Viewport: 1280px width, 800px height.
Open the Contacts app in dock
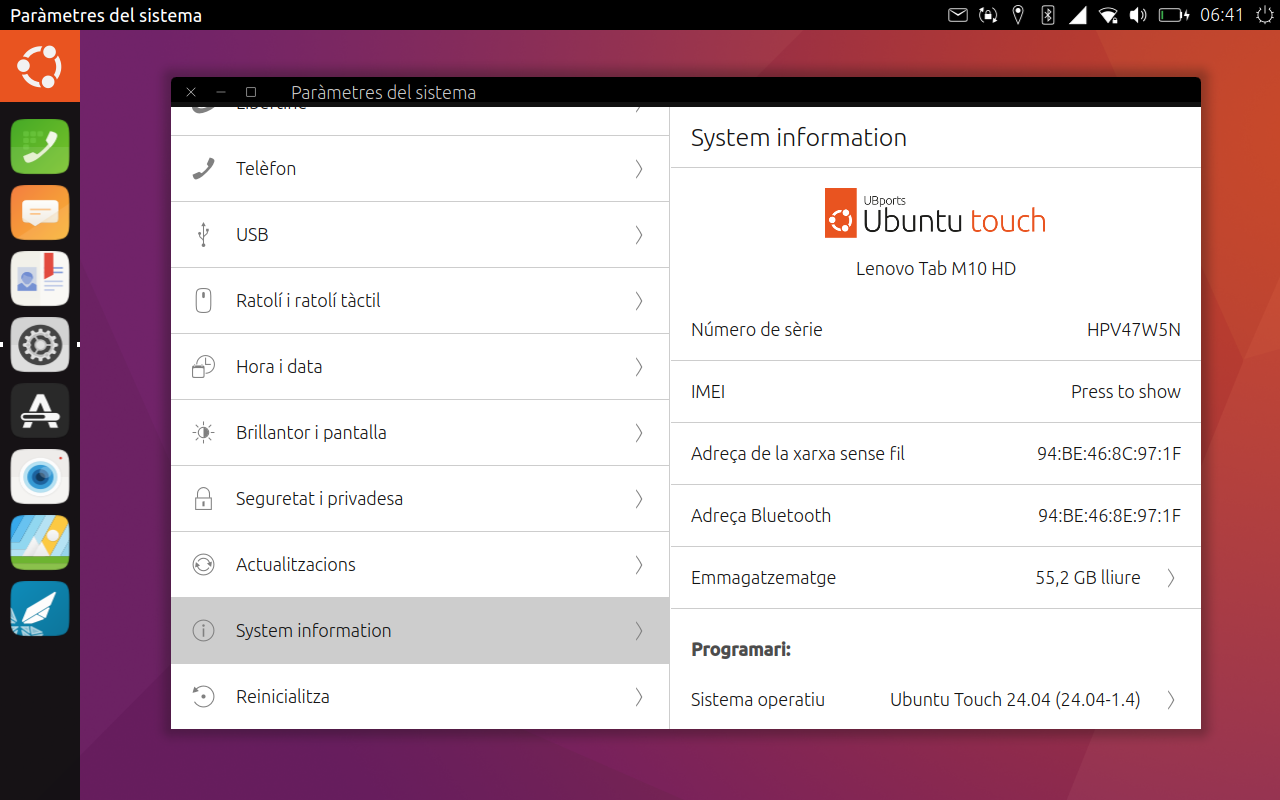click(40, 279)
